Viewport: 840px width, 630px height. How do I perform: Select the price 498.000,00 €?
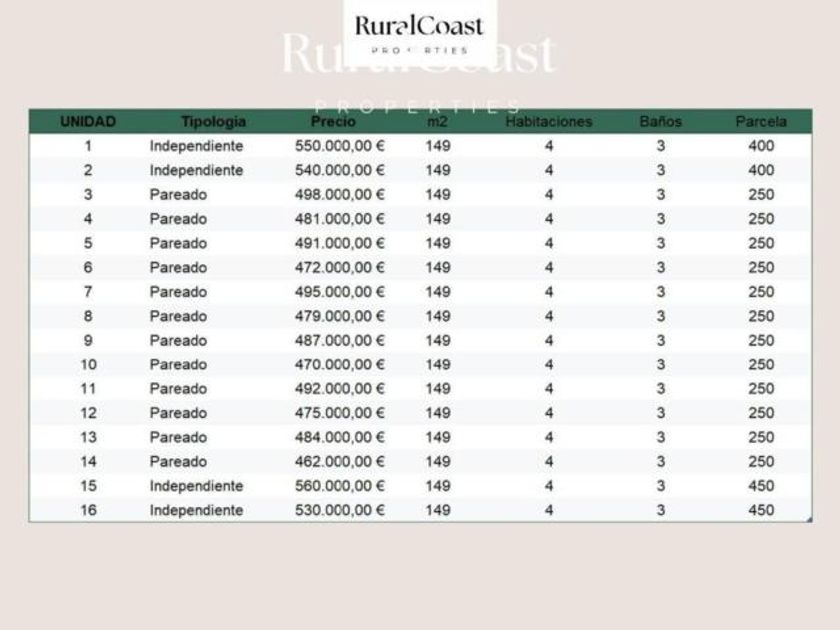[x=340, y=194]
